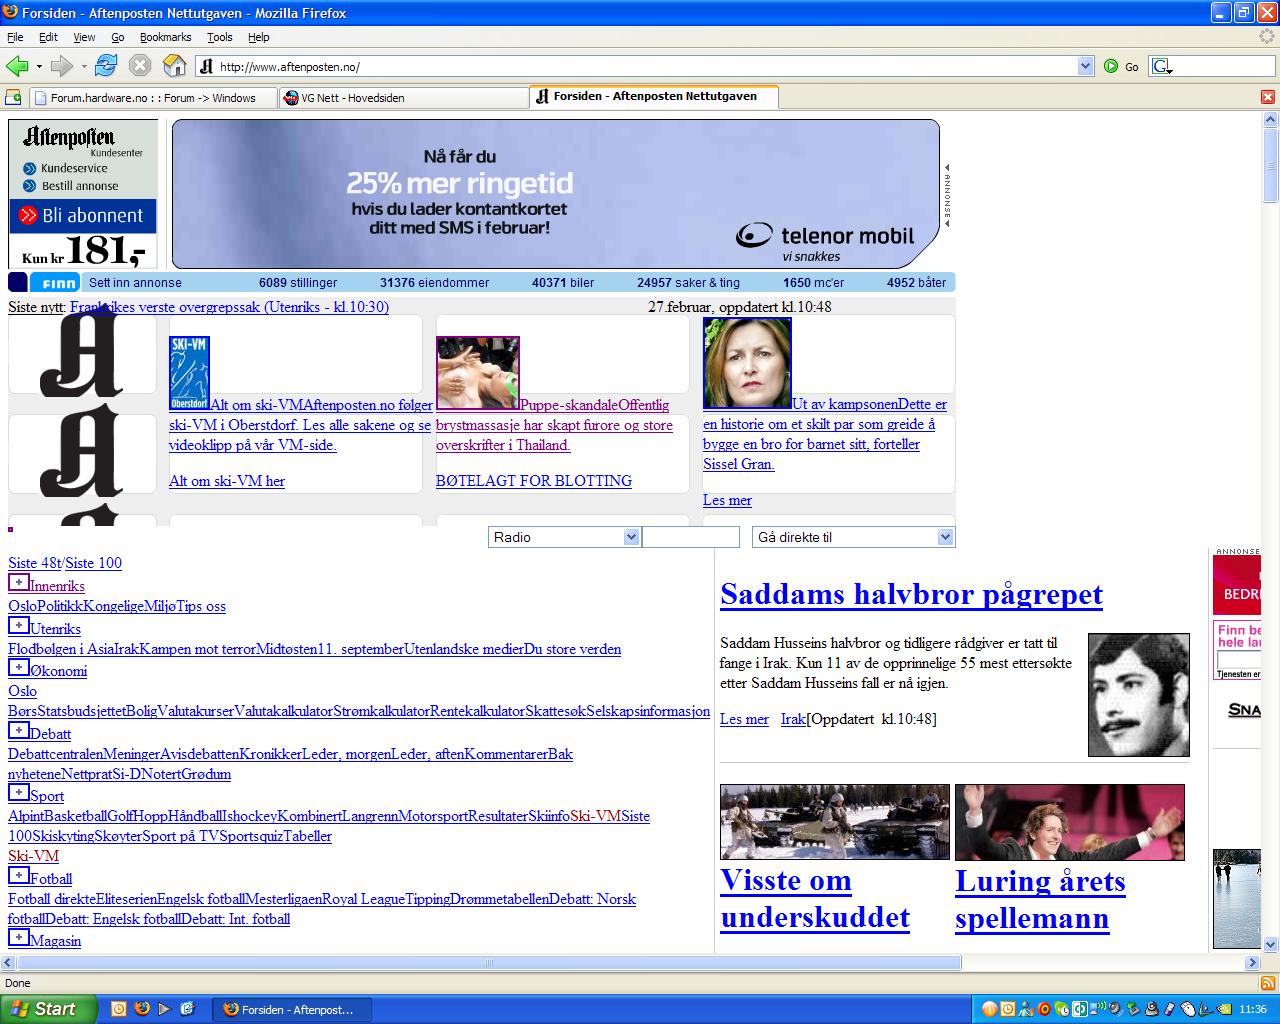The width and height of the screenshot is (1280, 1024).
Task: Open the Gå direkte til dropdown
Action: click(853, 537)
